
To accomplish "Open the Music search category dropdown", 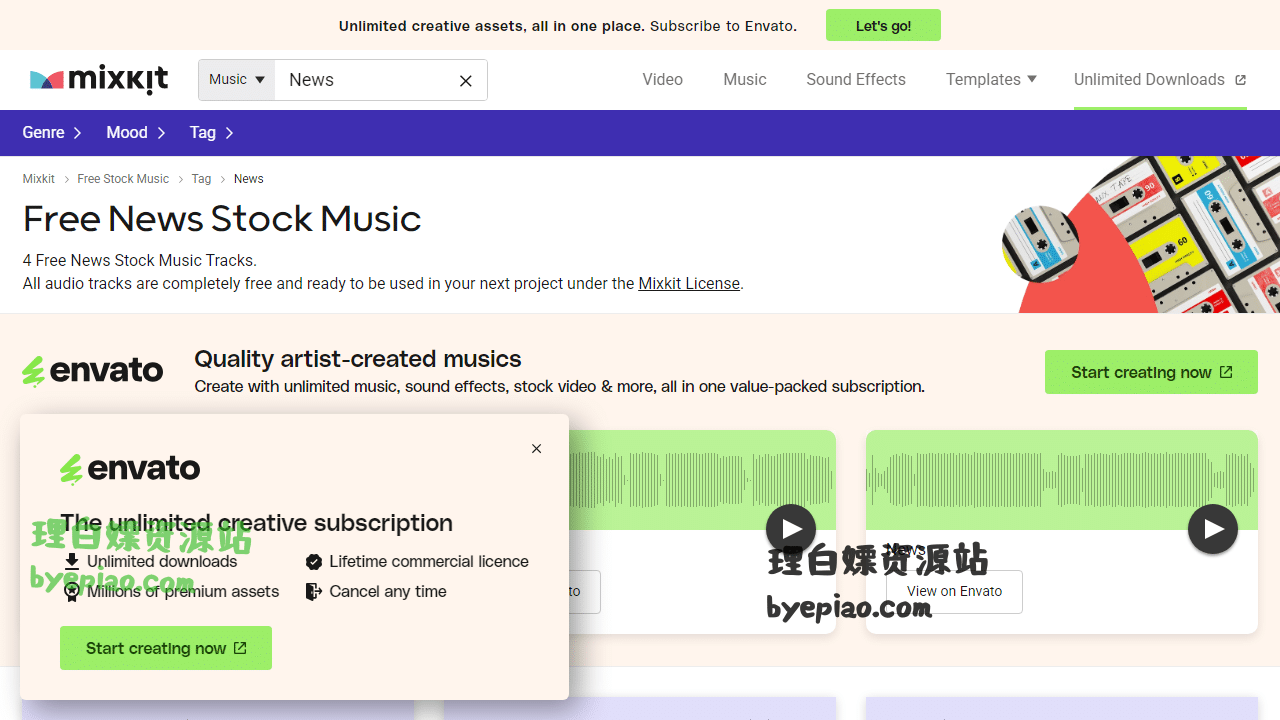I will coord(237,80).
